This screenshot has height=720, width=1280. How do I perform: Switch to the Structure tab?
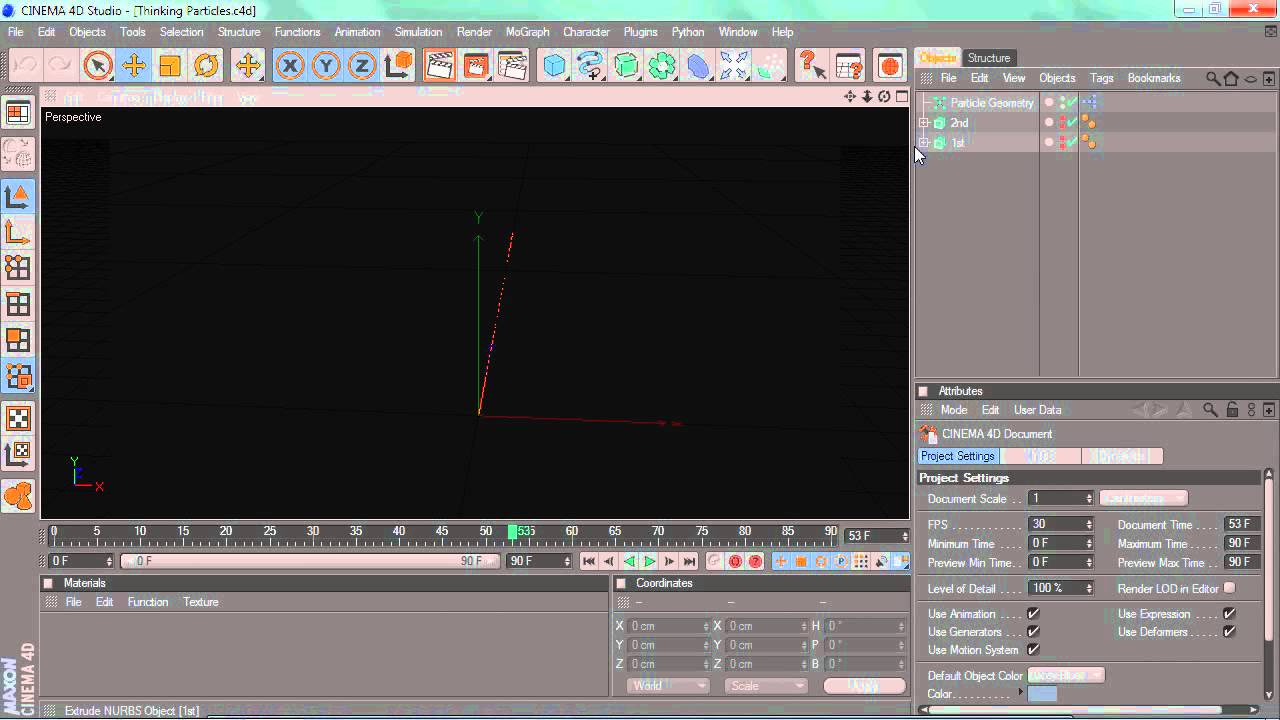point(988,58)
